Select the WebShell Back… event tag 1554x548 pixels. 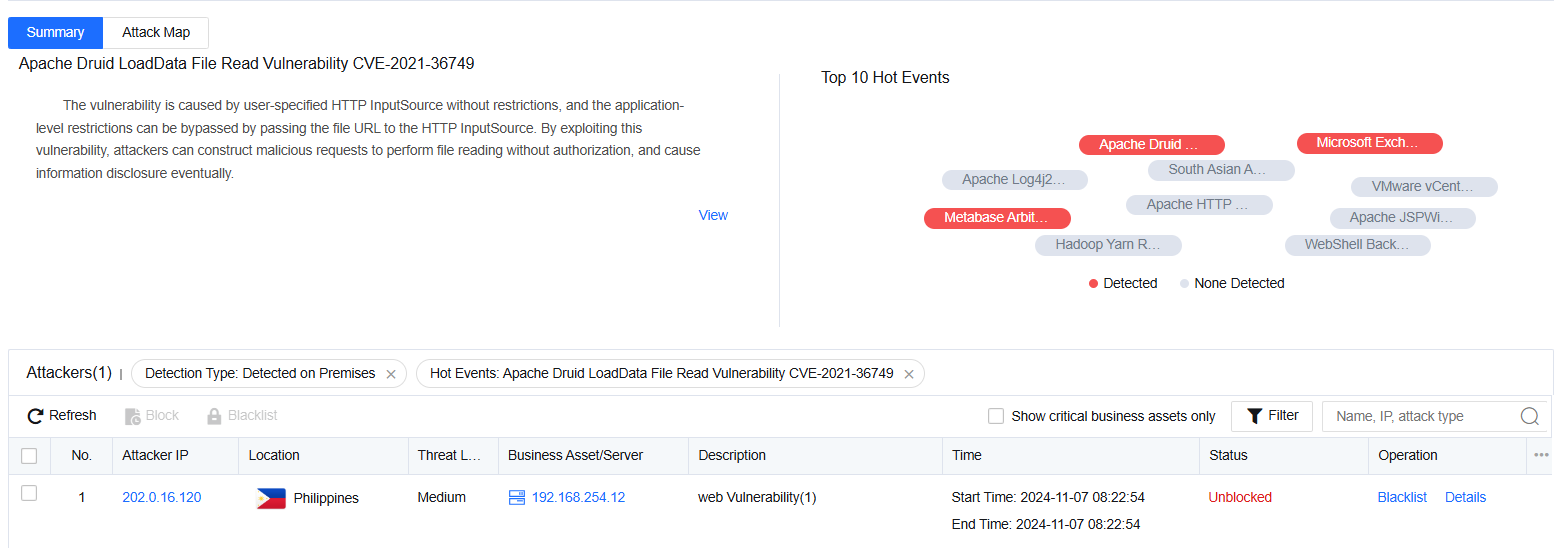pyautogui.click(x=1358, y=245)
